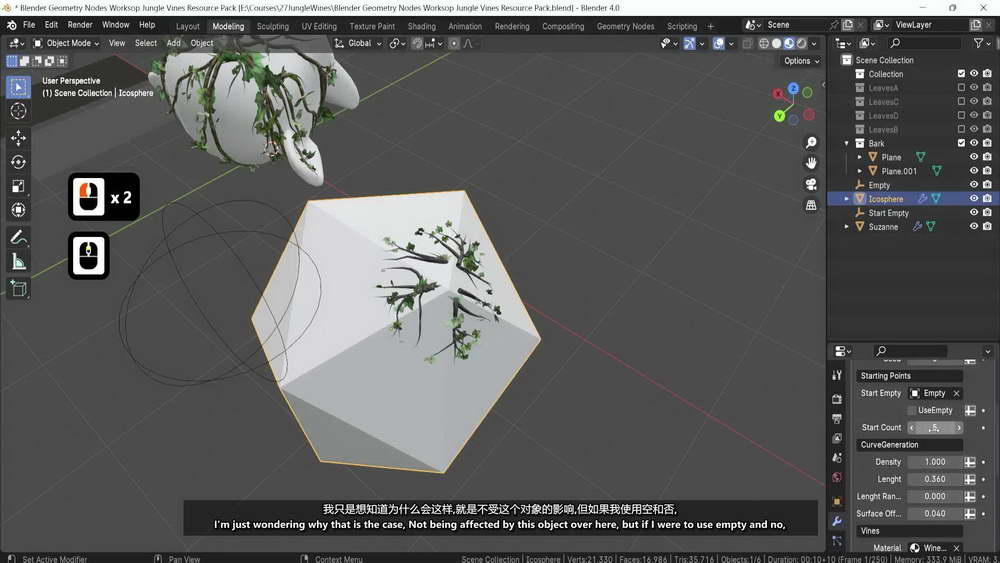Click the pan view hand icon

pyautogui.click(x=811, y=163)
